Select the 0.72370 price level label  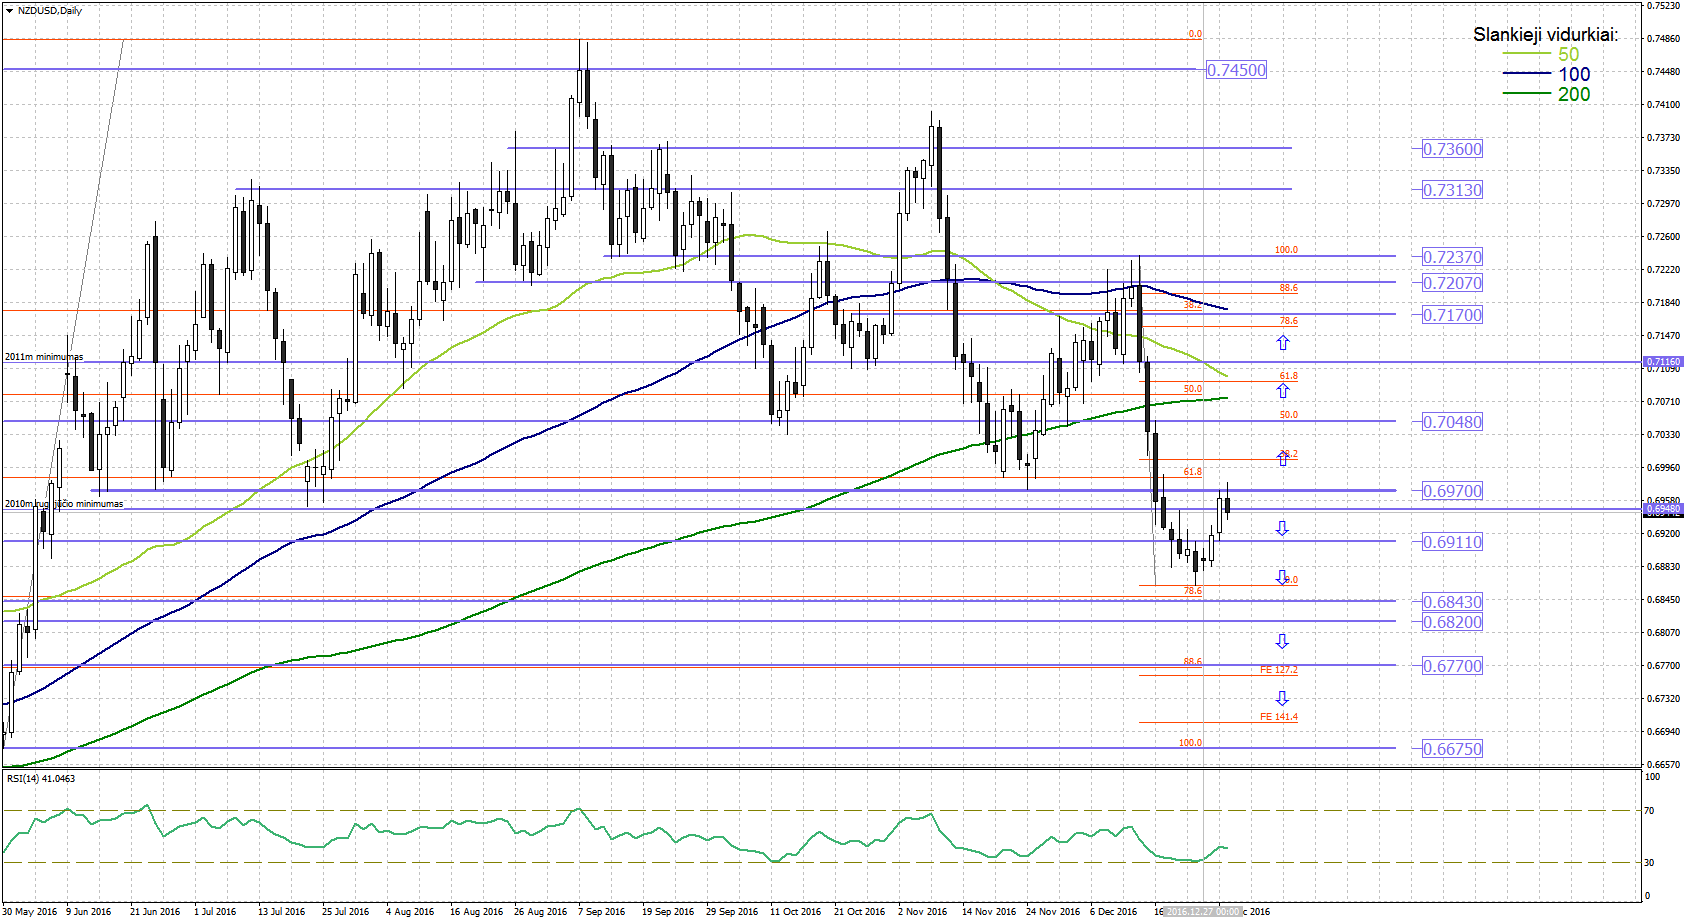click(1452, 257)
